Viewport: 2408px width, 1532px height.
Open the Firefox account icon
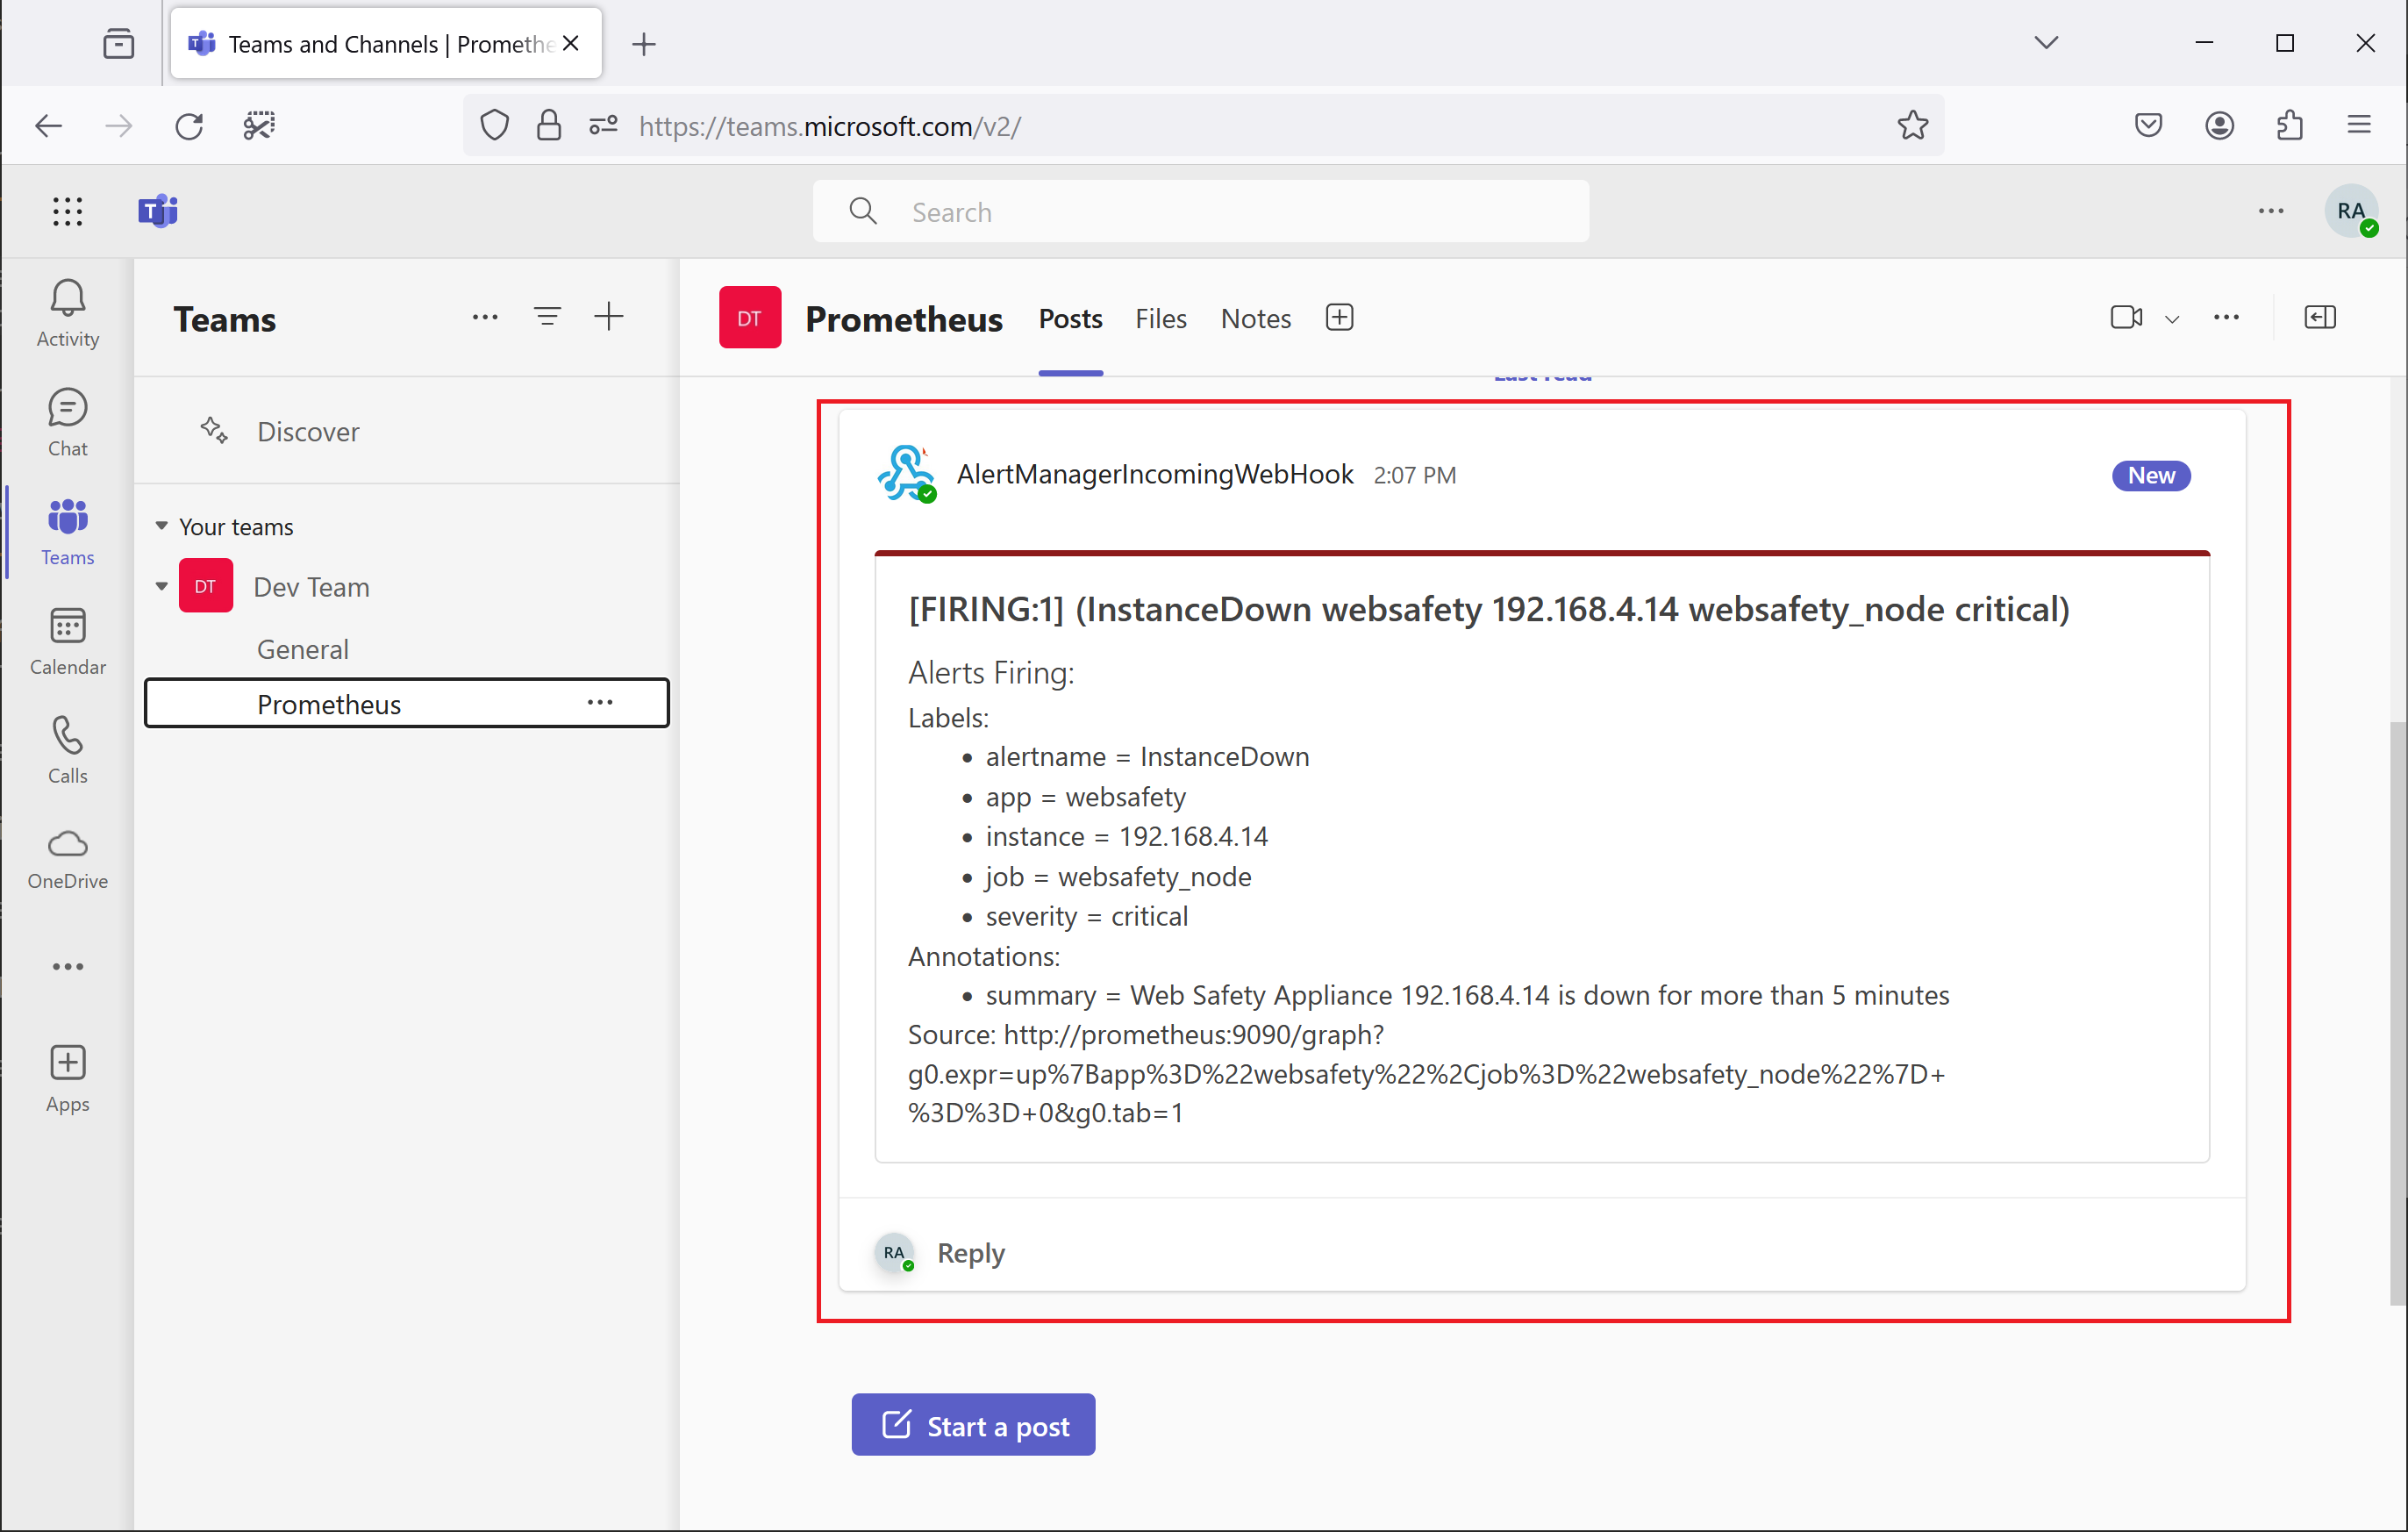point(2219,126)
